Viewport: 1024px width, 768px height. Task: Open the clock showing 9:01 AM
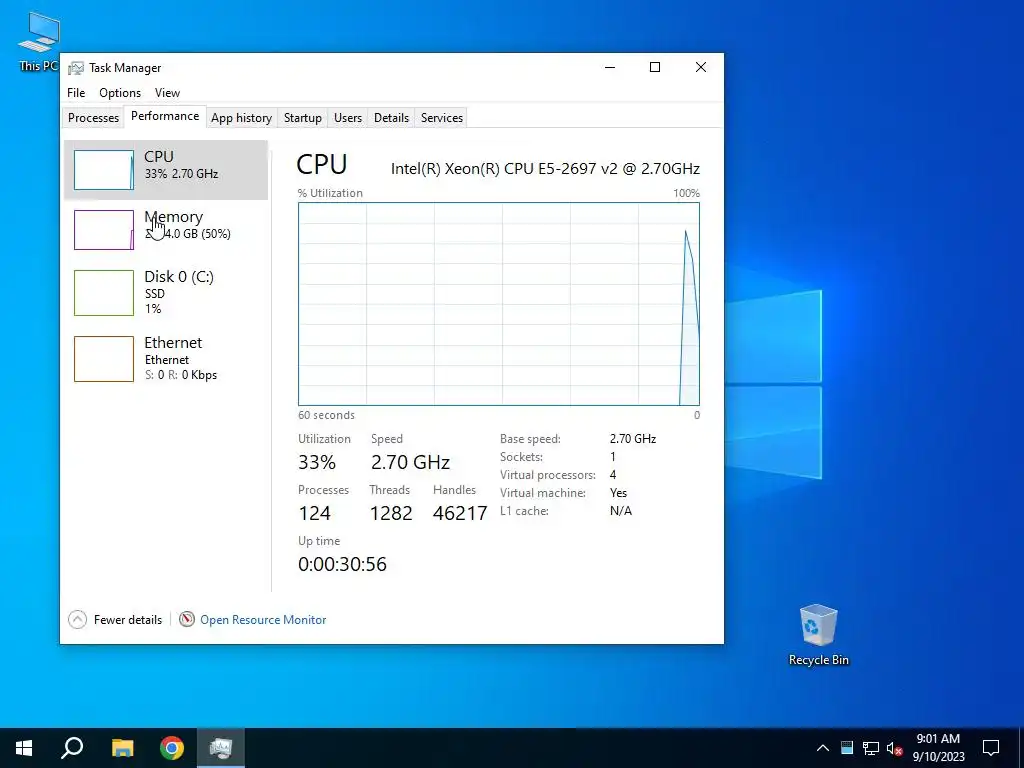point(938,748)
